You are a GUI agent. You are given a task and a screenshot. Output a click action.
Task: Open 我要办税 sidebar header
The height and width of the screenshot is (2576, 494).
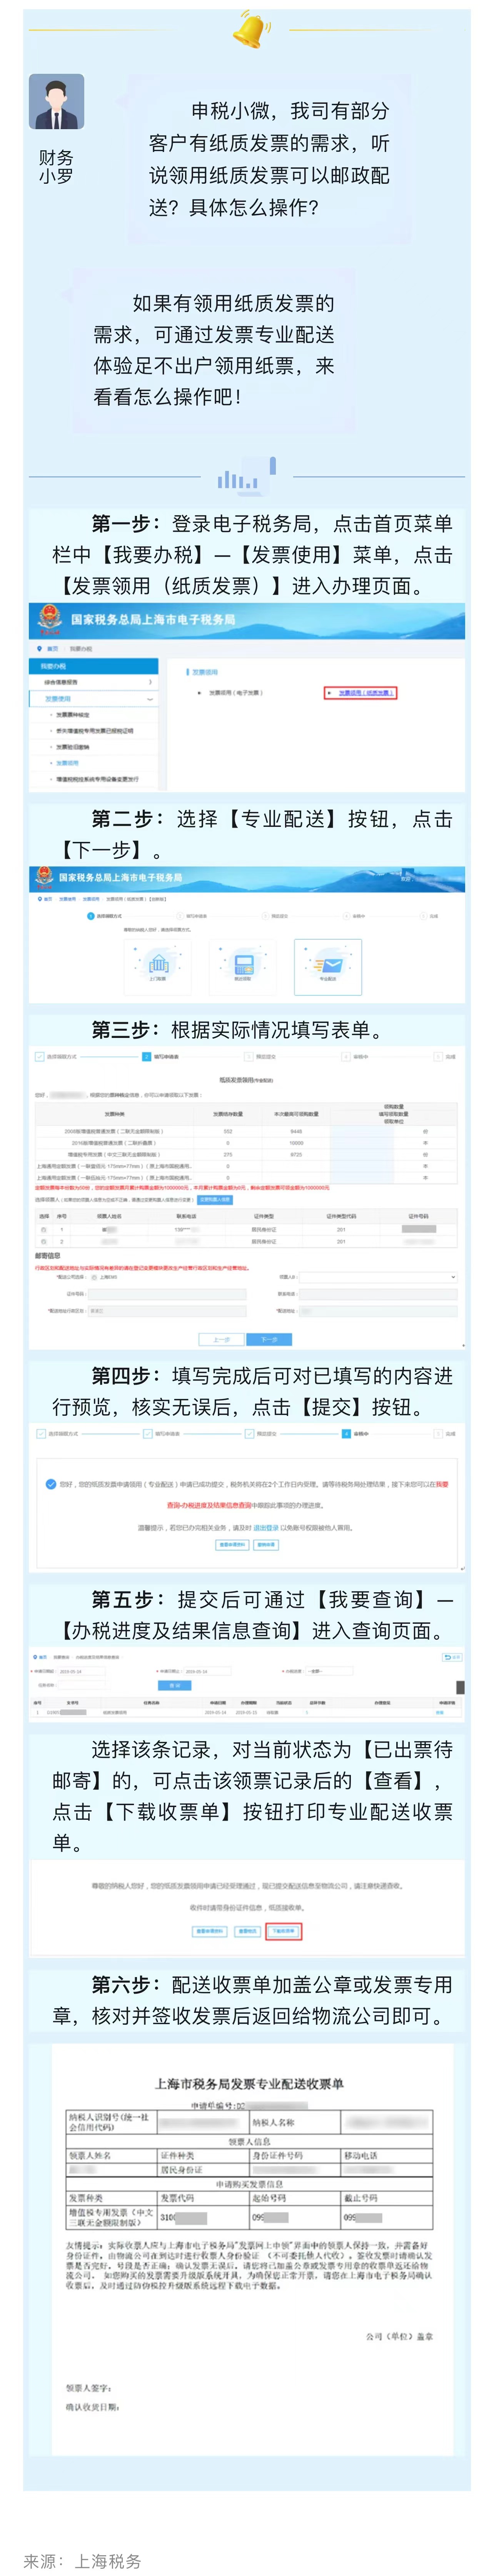(x=94, y=666)
